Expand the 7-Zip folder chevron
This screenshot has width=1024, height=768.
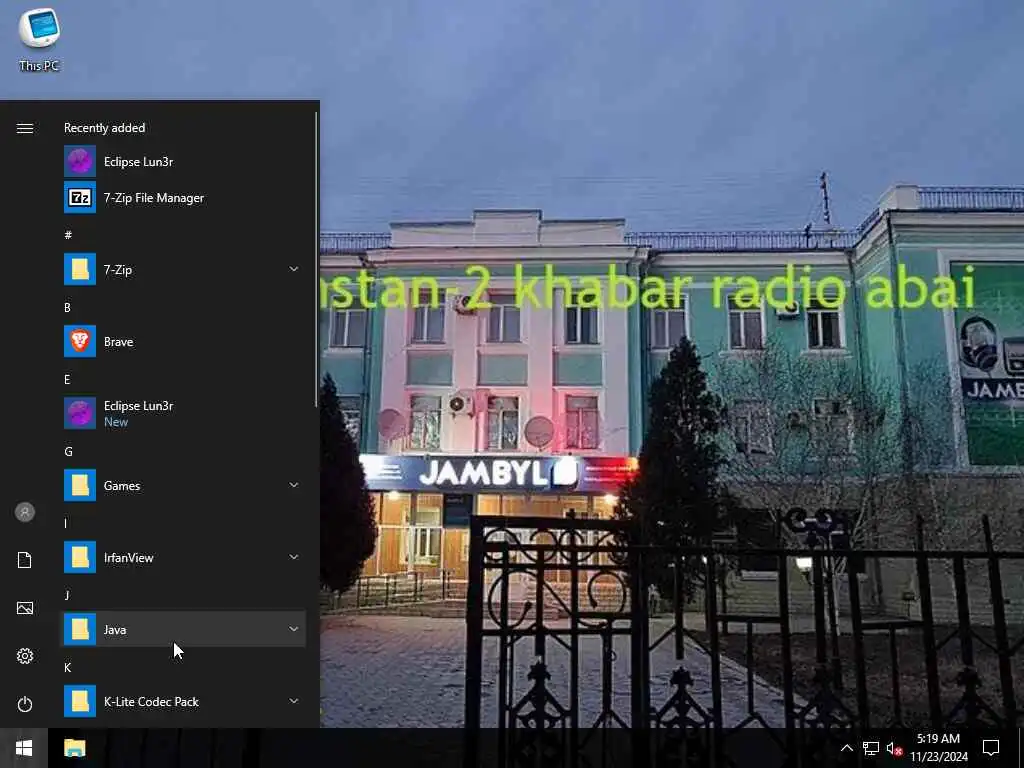click(x=294, y=268)
